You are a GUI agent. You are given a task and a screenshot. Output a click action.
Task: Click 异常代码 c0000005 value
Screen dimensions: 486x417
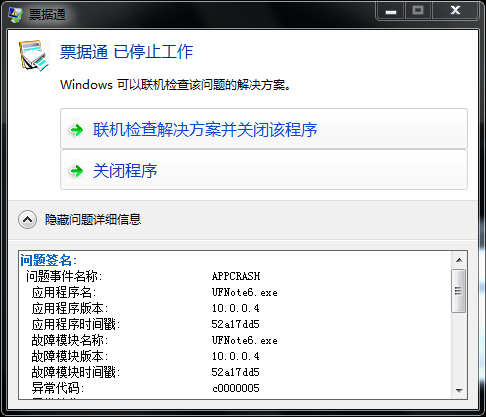point(236,388)
